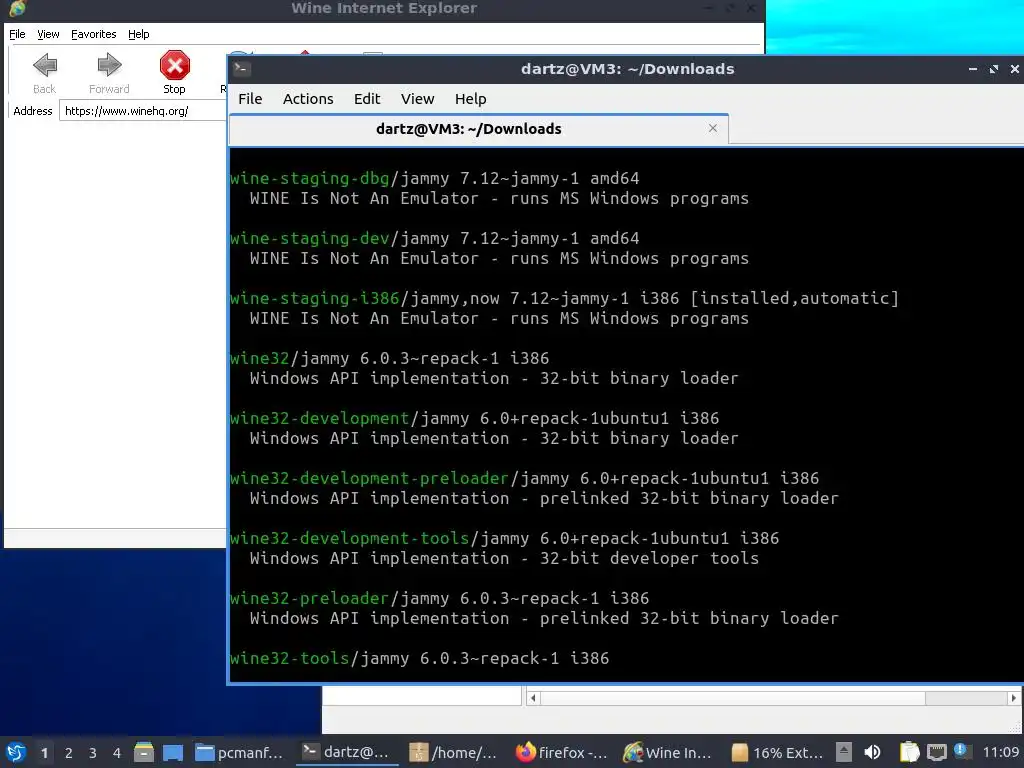Viewport: 1024px width, 768px height.
Task: Click the wine-staging-dbg package name
Action: [310, 178]
